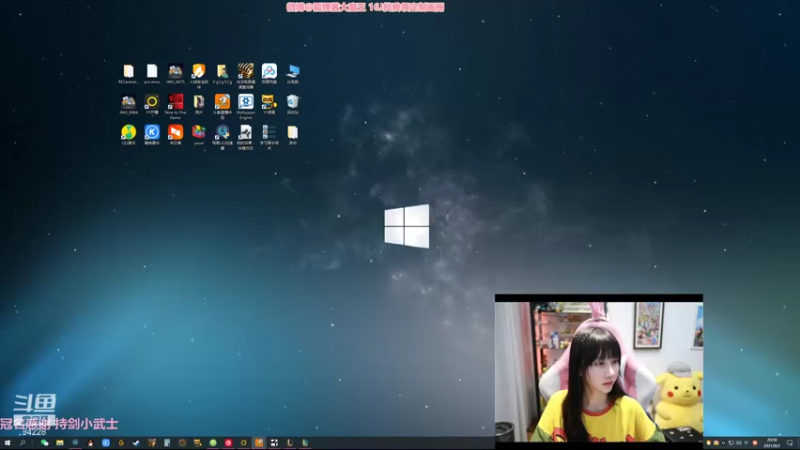Select the QQ Music yellow-green icon
Image resolution: width=800 pixels, height=450 pixels.
[x=129, y=135]
